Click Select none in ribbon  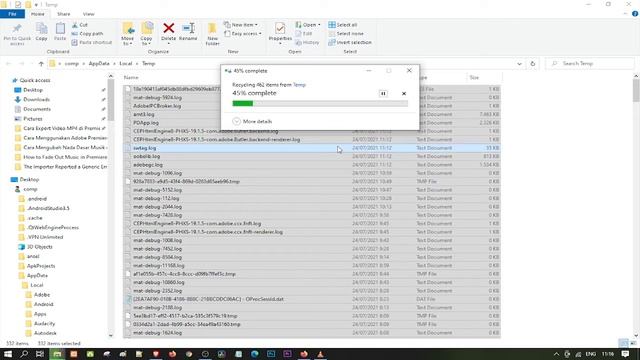pyautogui.click(x=346, y=33)
